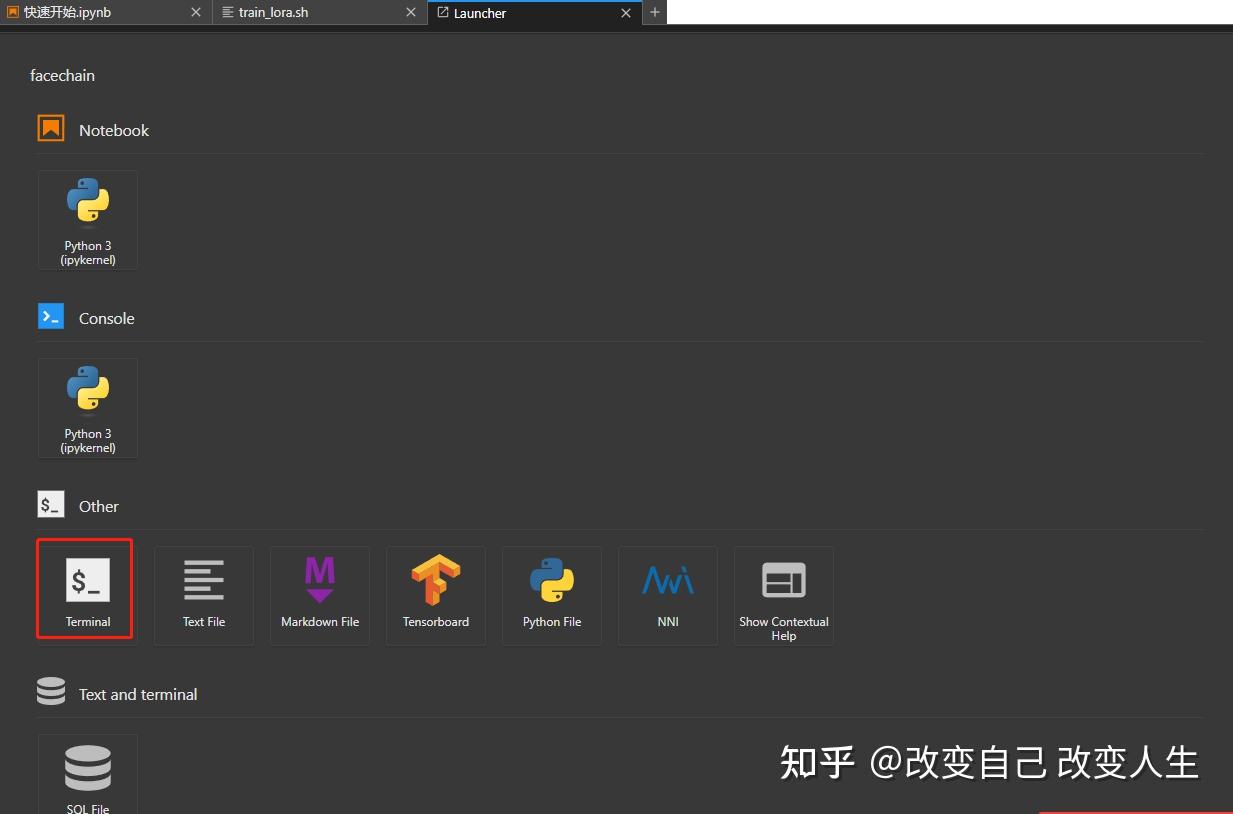Switch to the 快速开始.ipynb tab

pyautogui.click(x=95, y=13)
